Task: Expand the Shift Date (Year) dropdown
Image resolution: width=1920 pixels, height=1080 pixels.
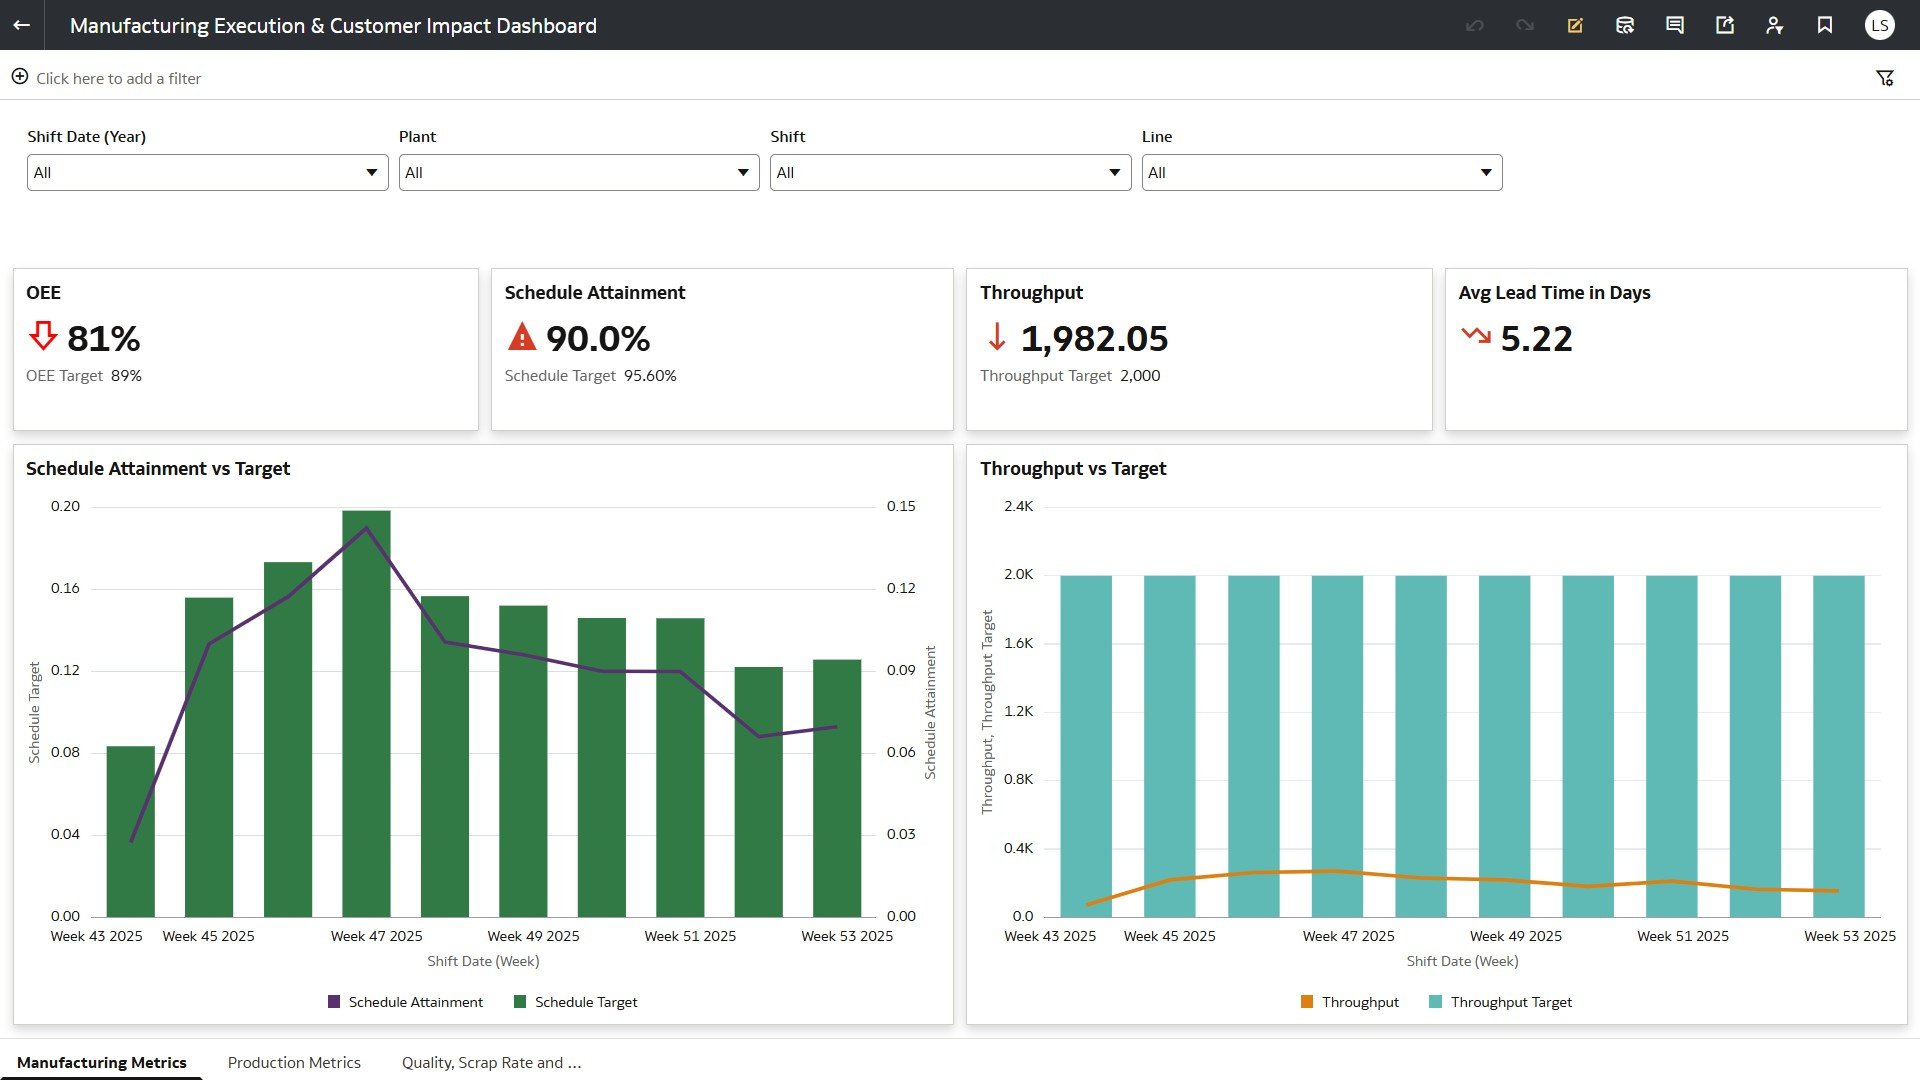Action: (x=207, y=172)
